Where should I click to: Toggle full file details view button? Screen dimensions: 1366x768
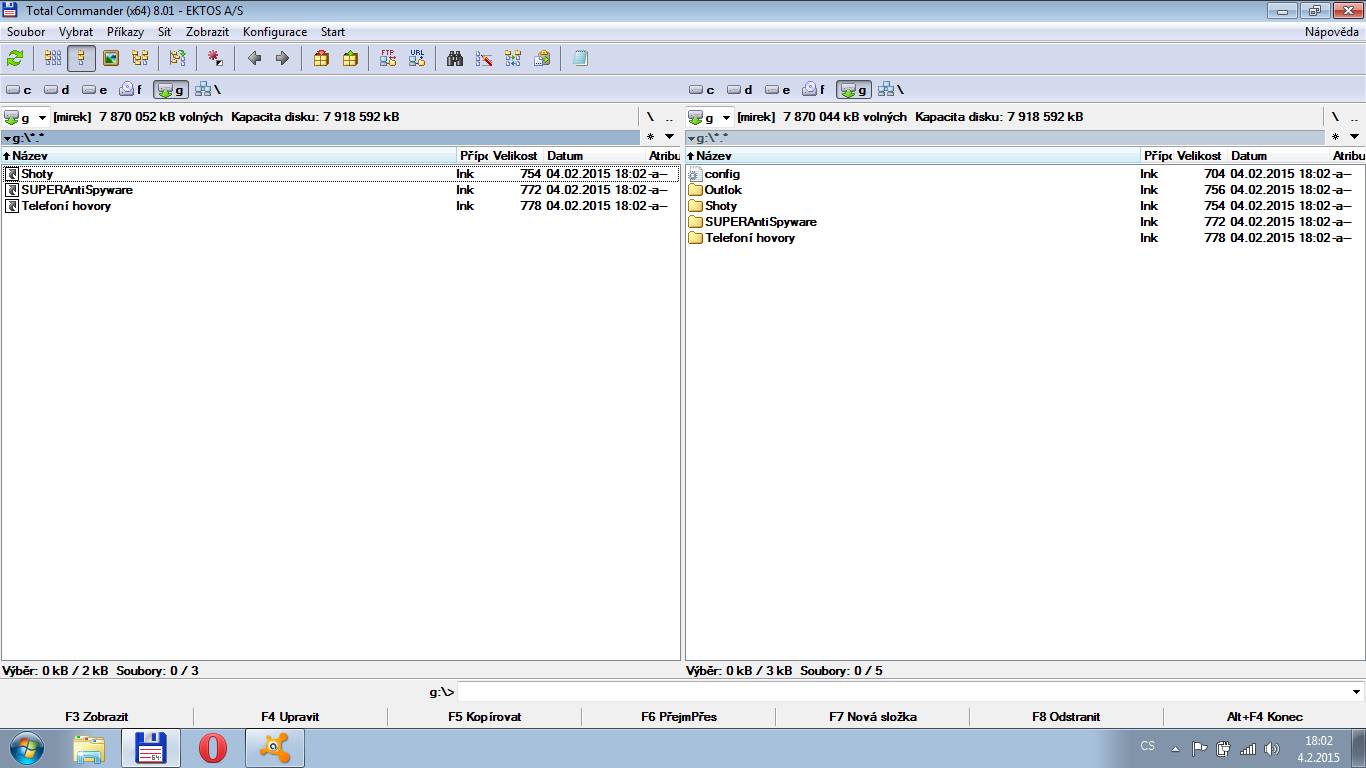click(x=82, y=58)
